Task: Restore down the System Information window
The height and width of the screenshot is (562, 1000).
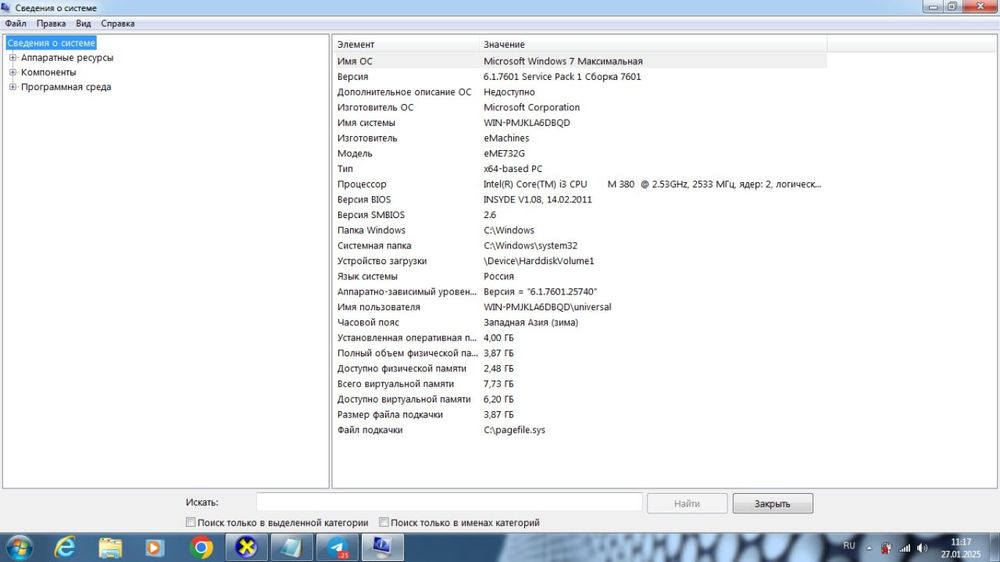Action: point(952,6)
